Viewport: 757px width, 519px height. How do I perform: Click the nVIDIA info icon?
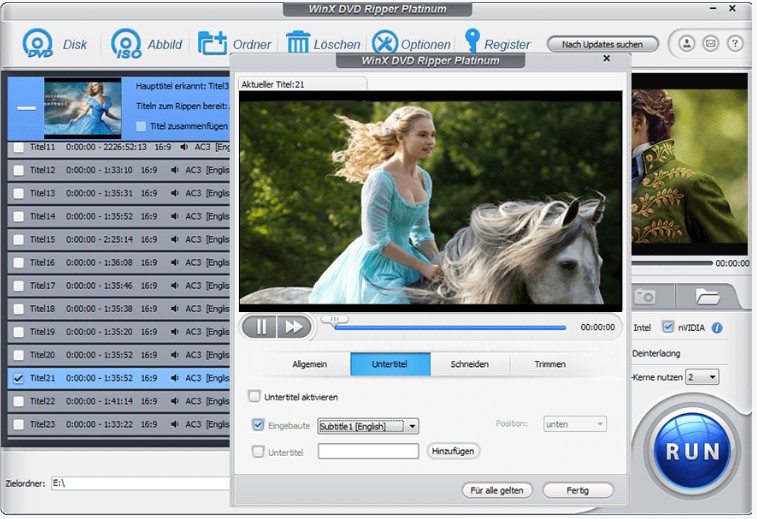coord(717,328)
